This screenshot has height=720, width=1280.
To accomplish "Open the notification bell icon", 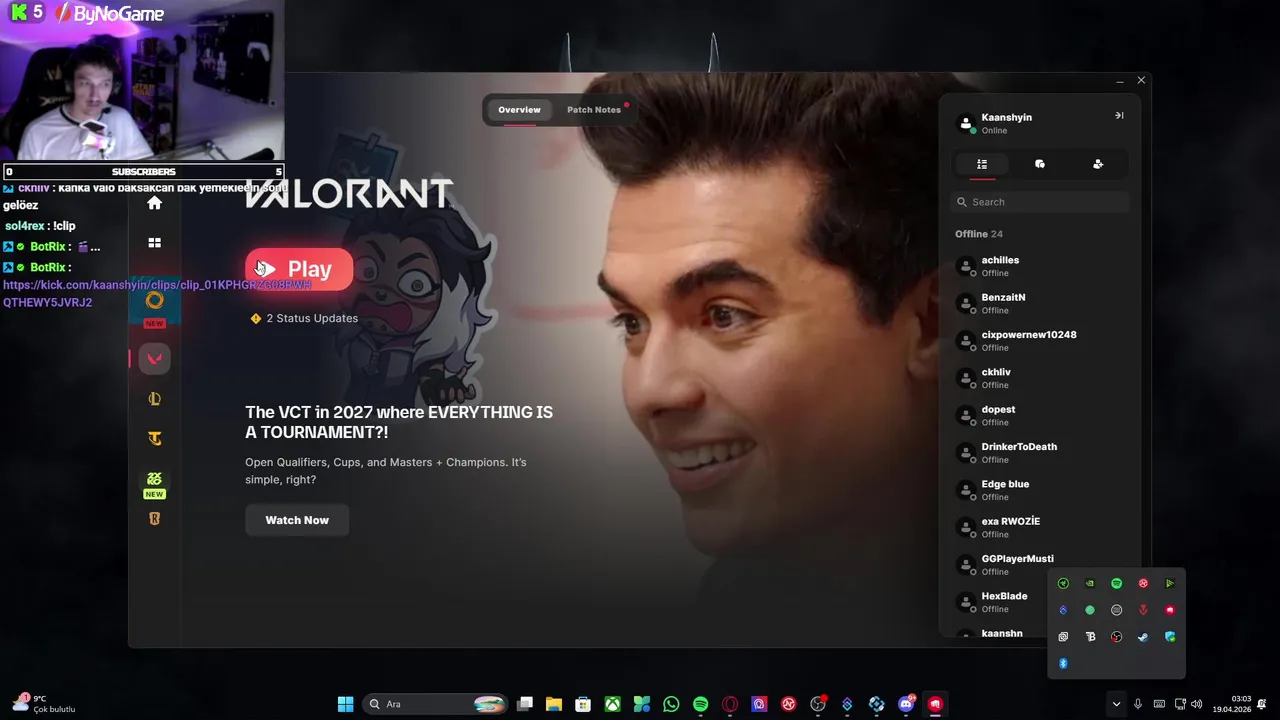I will [1262, 704].
